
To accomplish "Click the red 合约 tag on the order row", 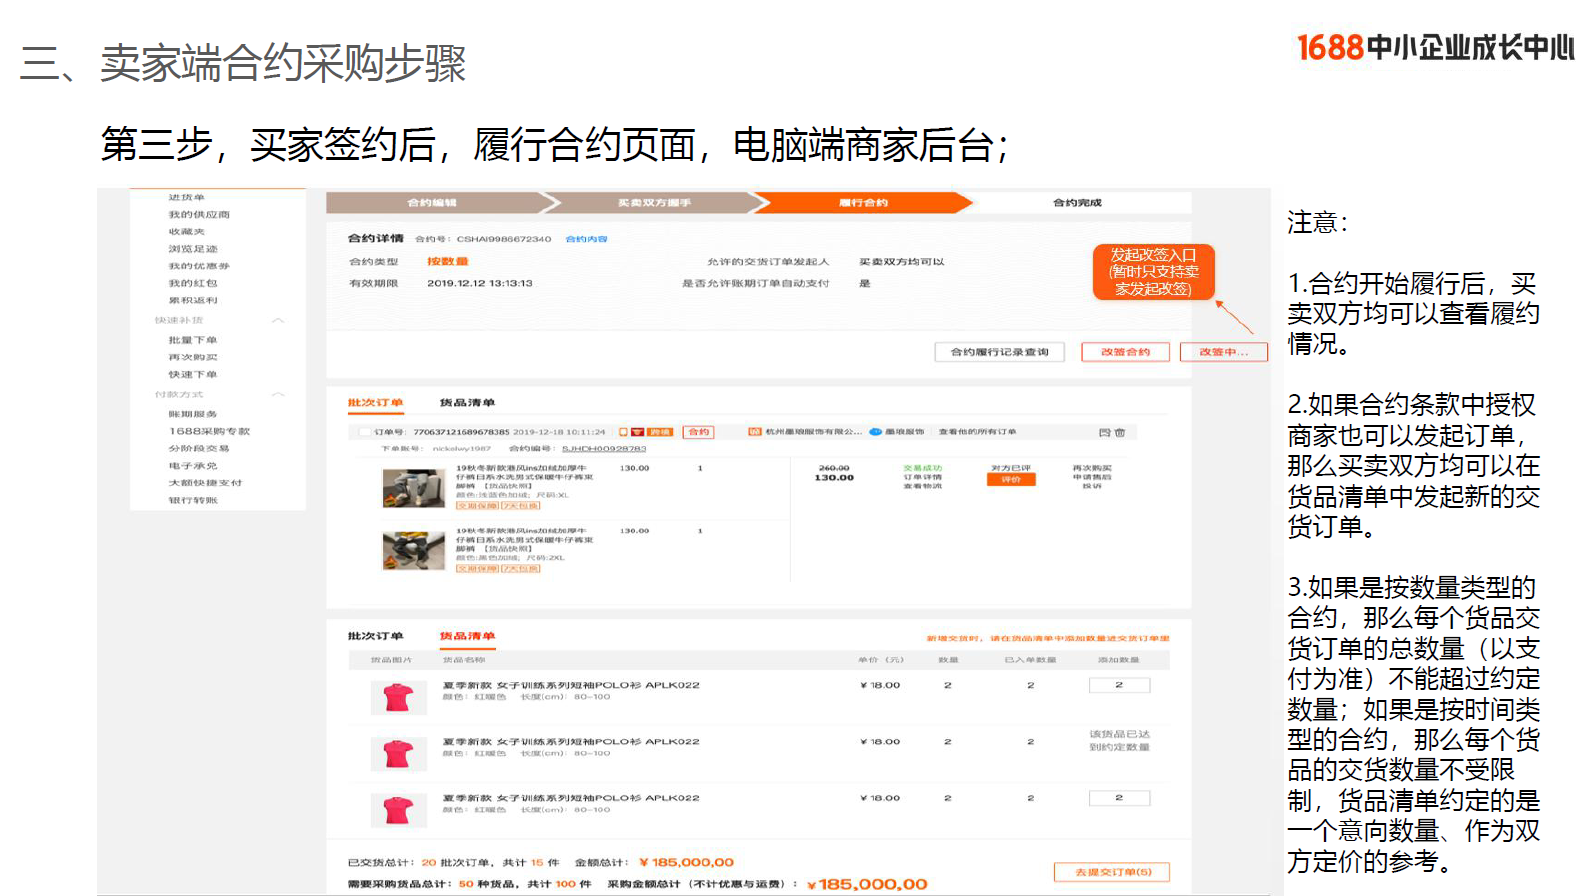I will [x=699, y=432].
